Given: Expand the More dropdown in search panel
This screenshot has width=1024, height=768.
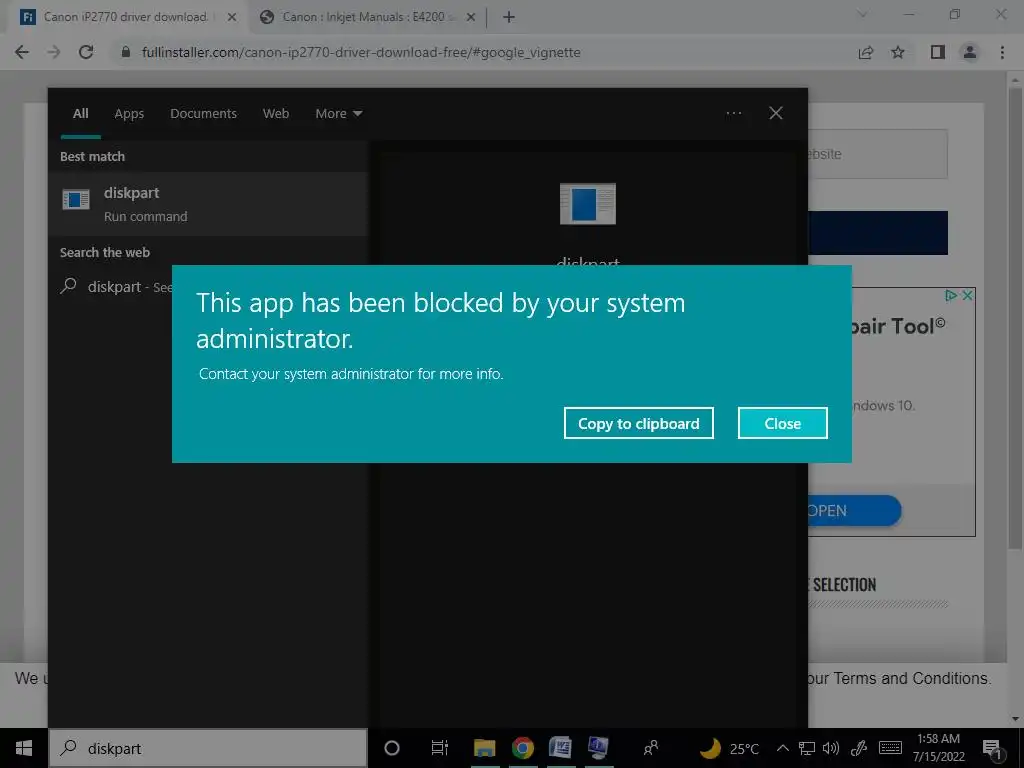Looking at the screenshot, I should click(x=338, y=114).
